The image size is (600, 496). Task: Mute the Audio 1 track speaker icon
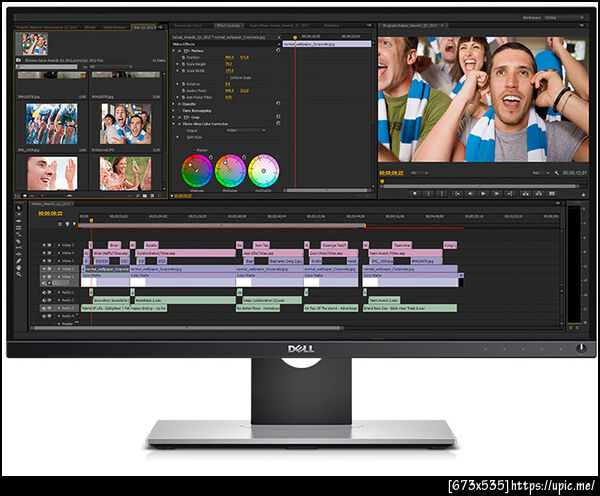pyautogui.click(x=44, y=292)
